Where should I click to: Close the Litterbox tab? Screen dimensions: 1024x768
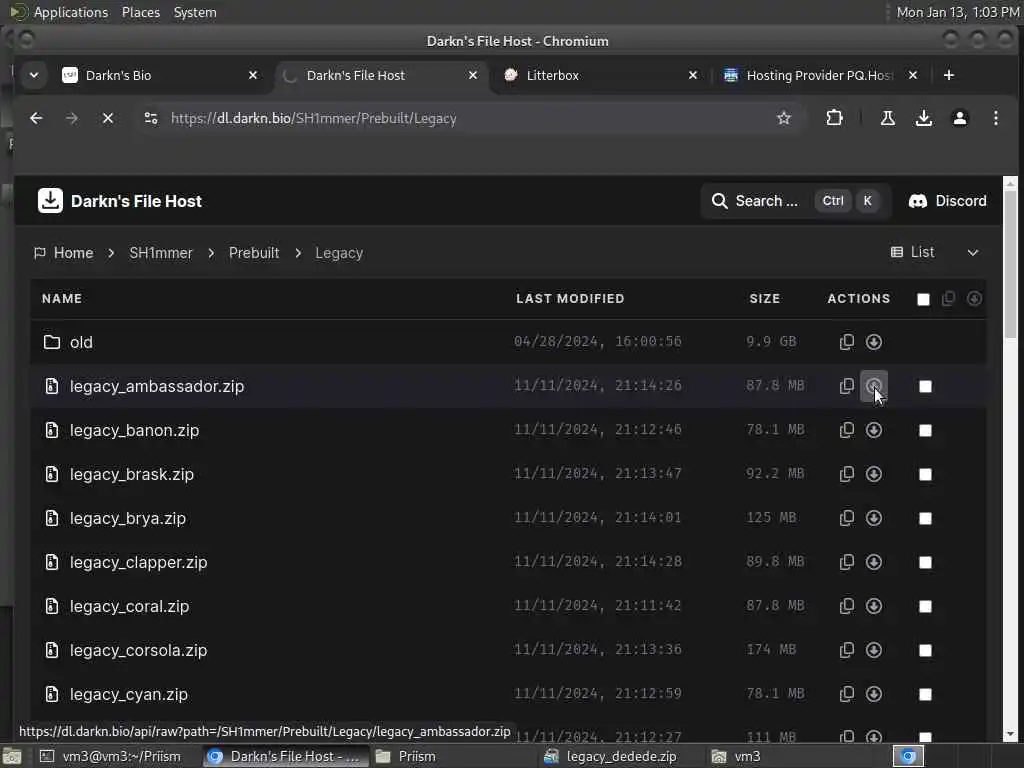coord(692,75)
